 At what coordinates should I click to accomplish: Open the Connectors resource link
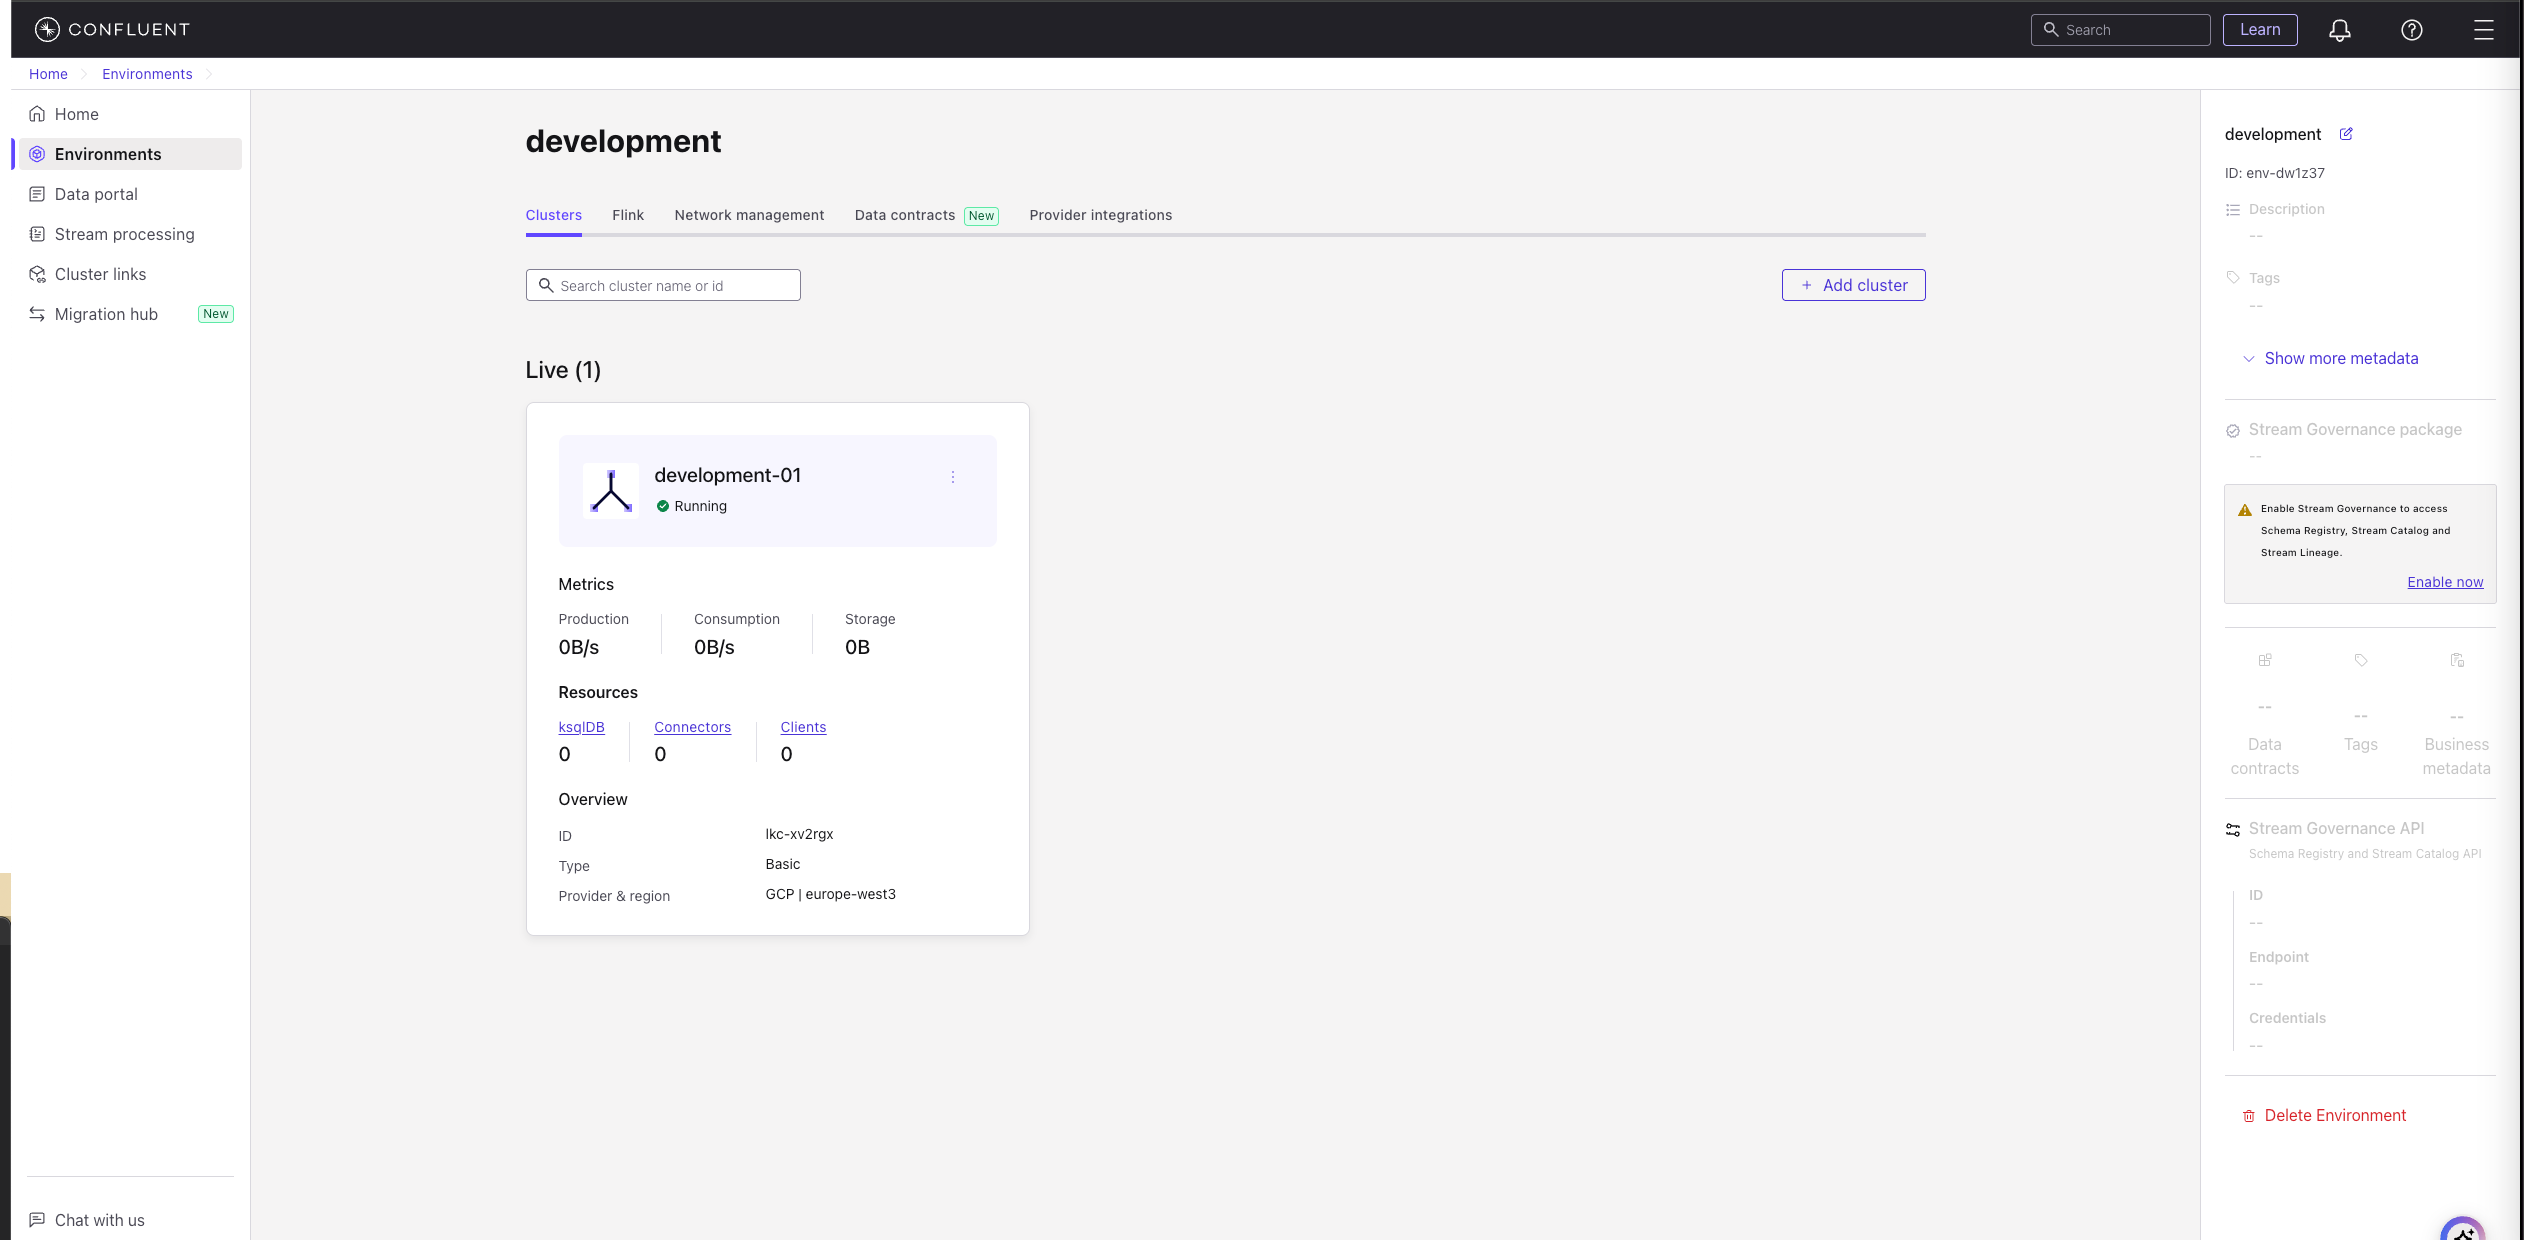pyautogui.click(x=692, y=727)
